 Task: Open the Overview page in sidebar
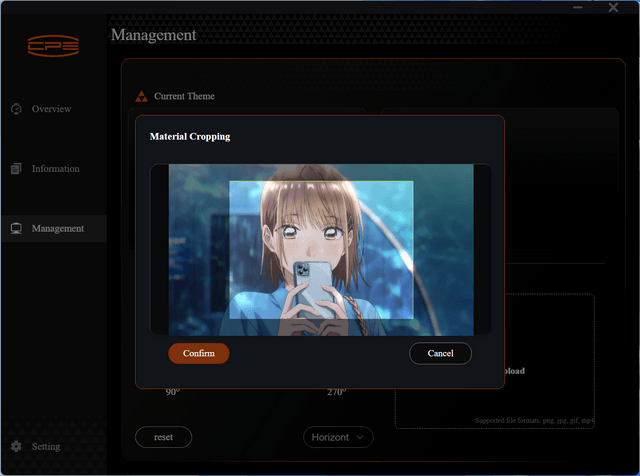pos(51,109)
